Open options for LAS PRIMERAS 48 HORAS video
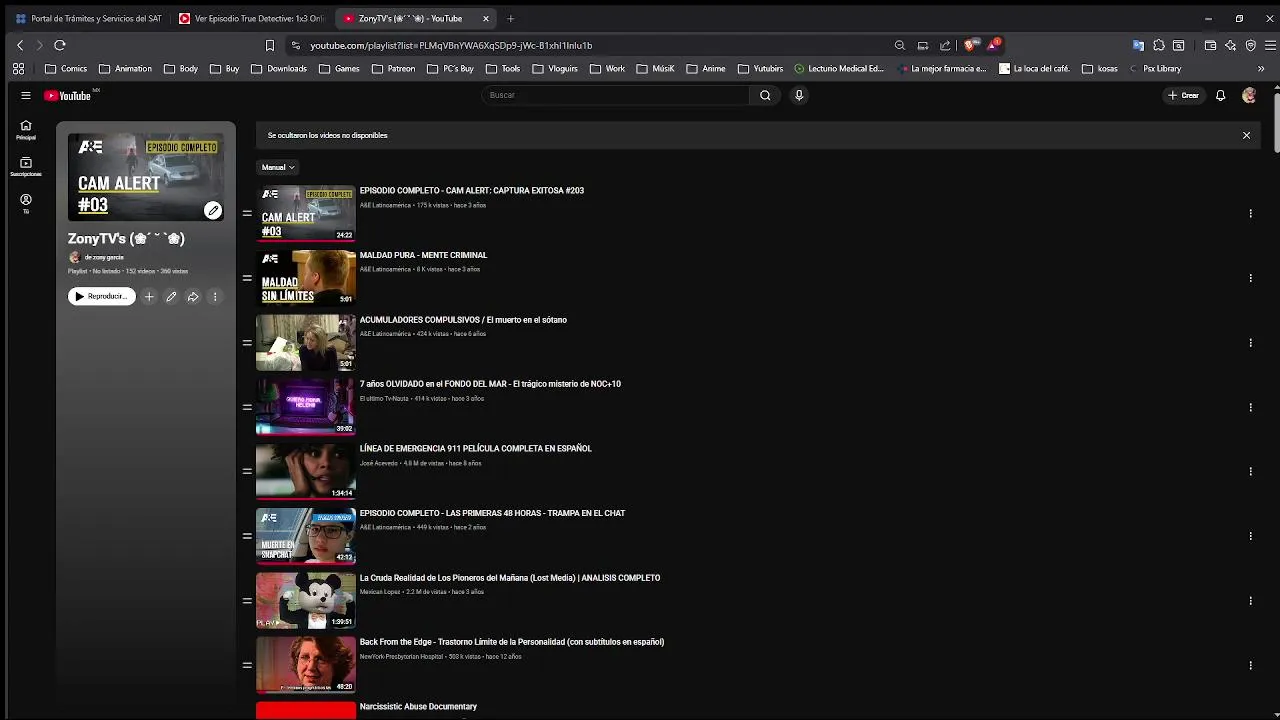 tap(1250, 536)
